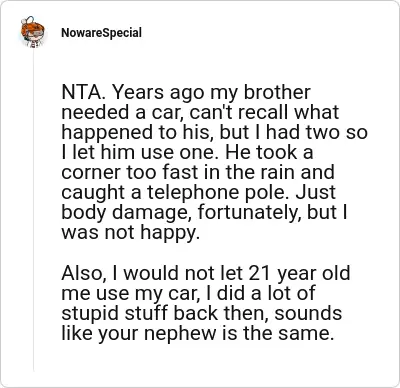The height and width of the screenshot is (388, 400).
Task: Open NowareSpecial's Snoo avatar
Action: pyautogui.click(x=33, y=32)
